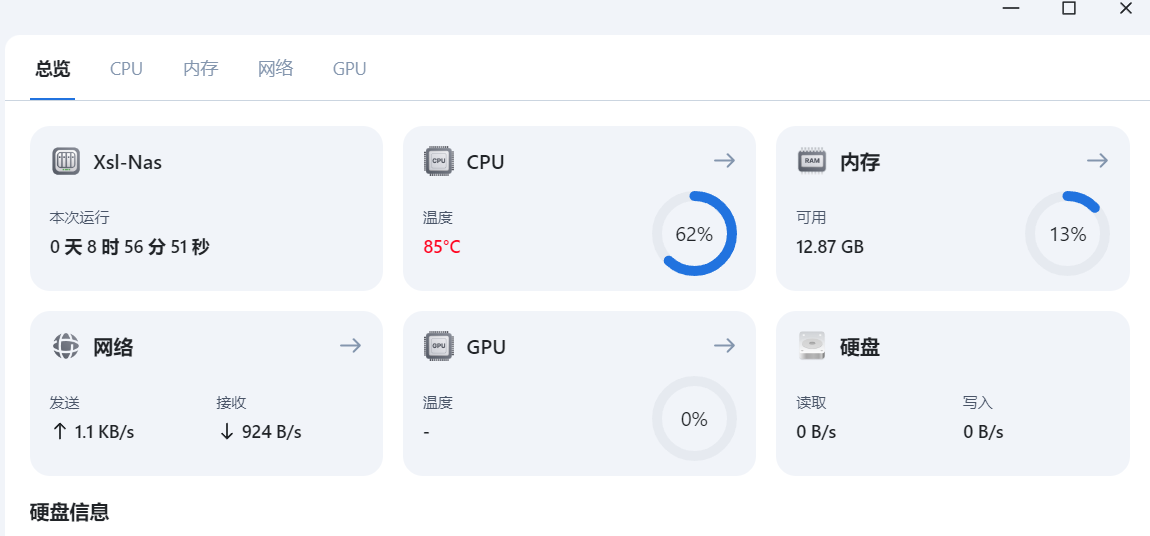
Task: Click the CPU chip icon
Action: (x=438, y=161)
